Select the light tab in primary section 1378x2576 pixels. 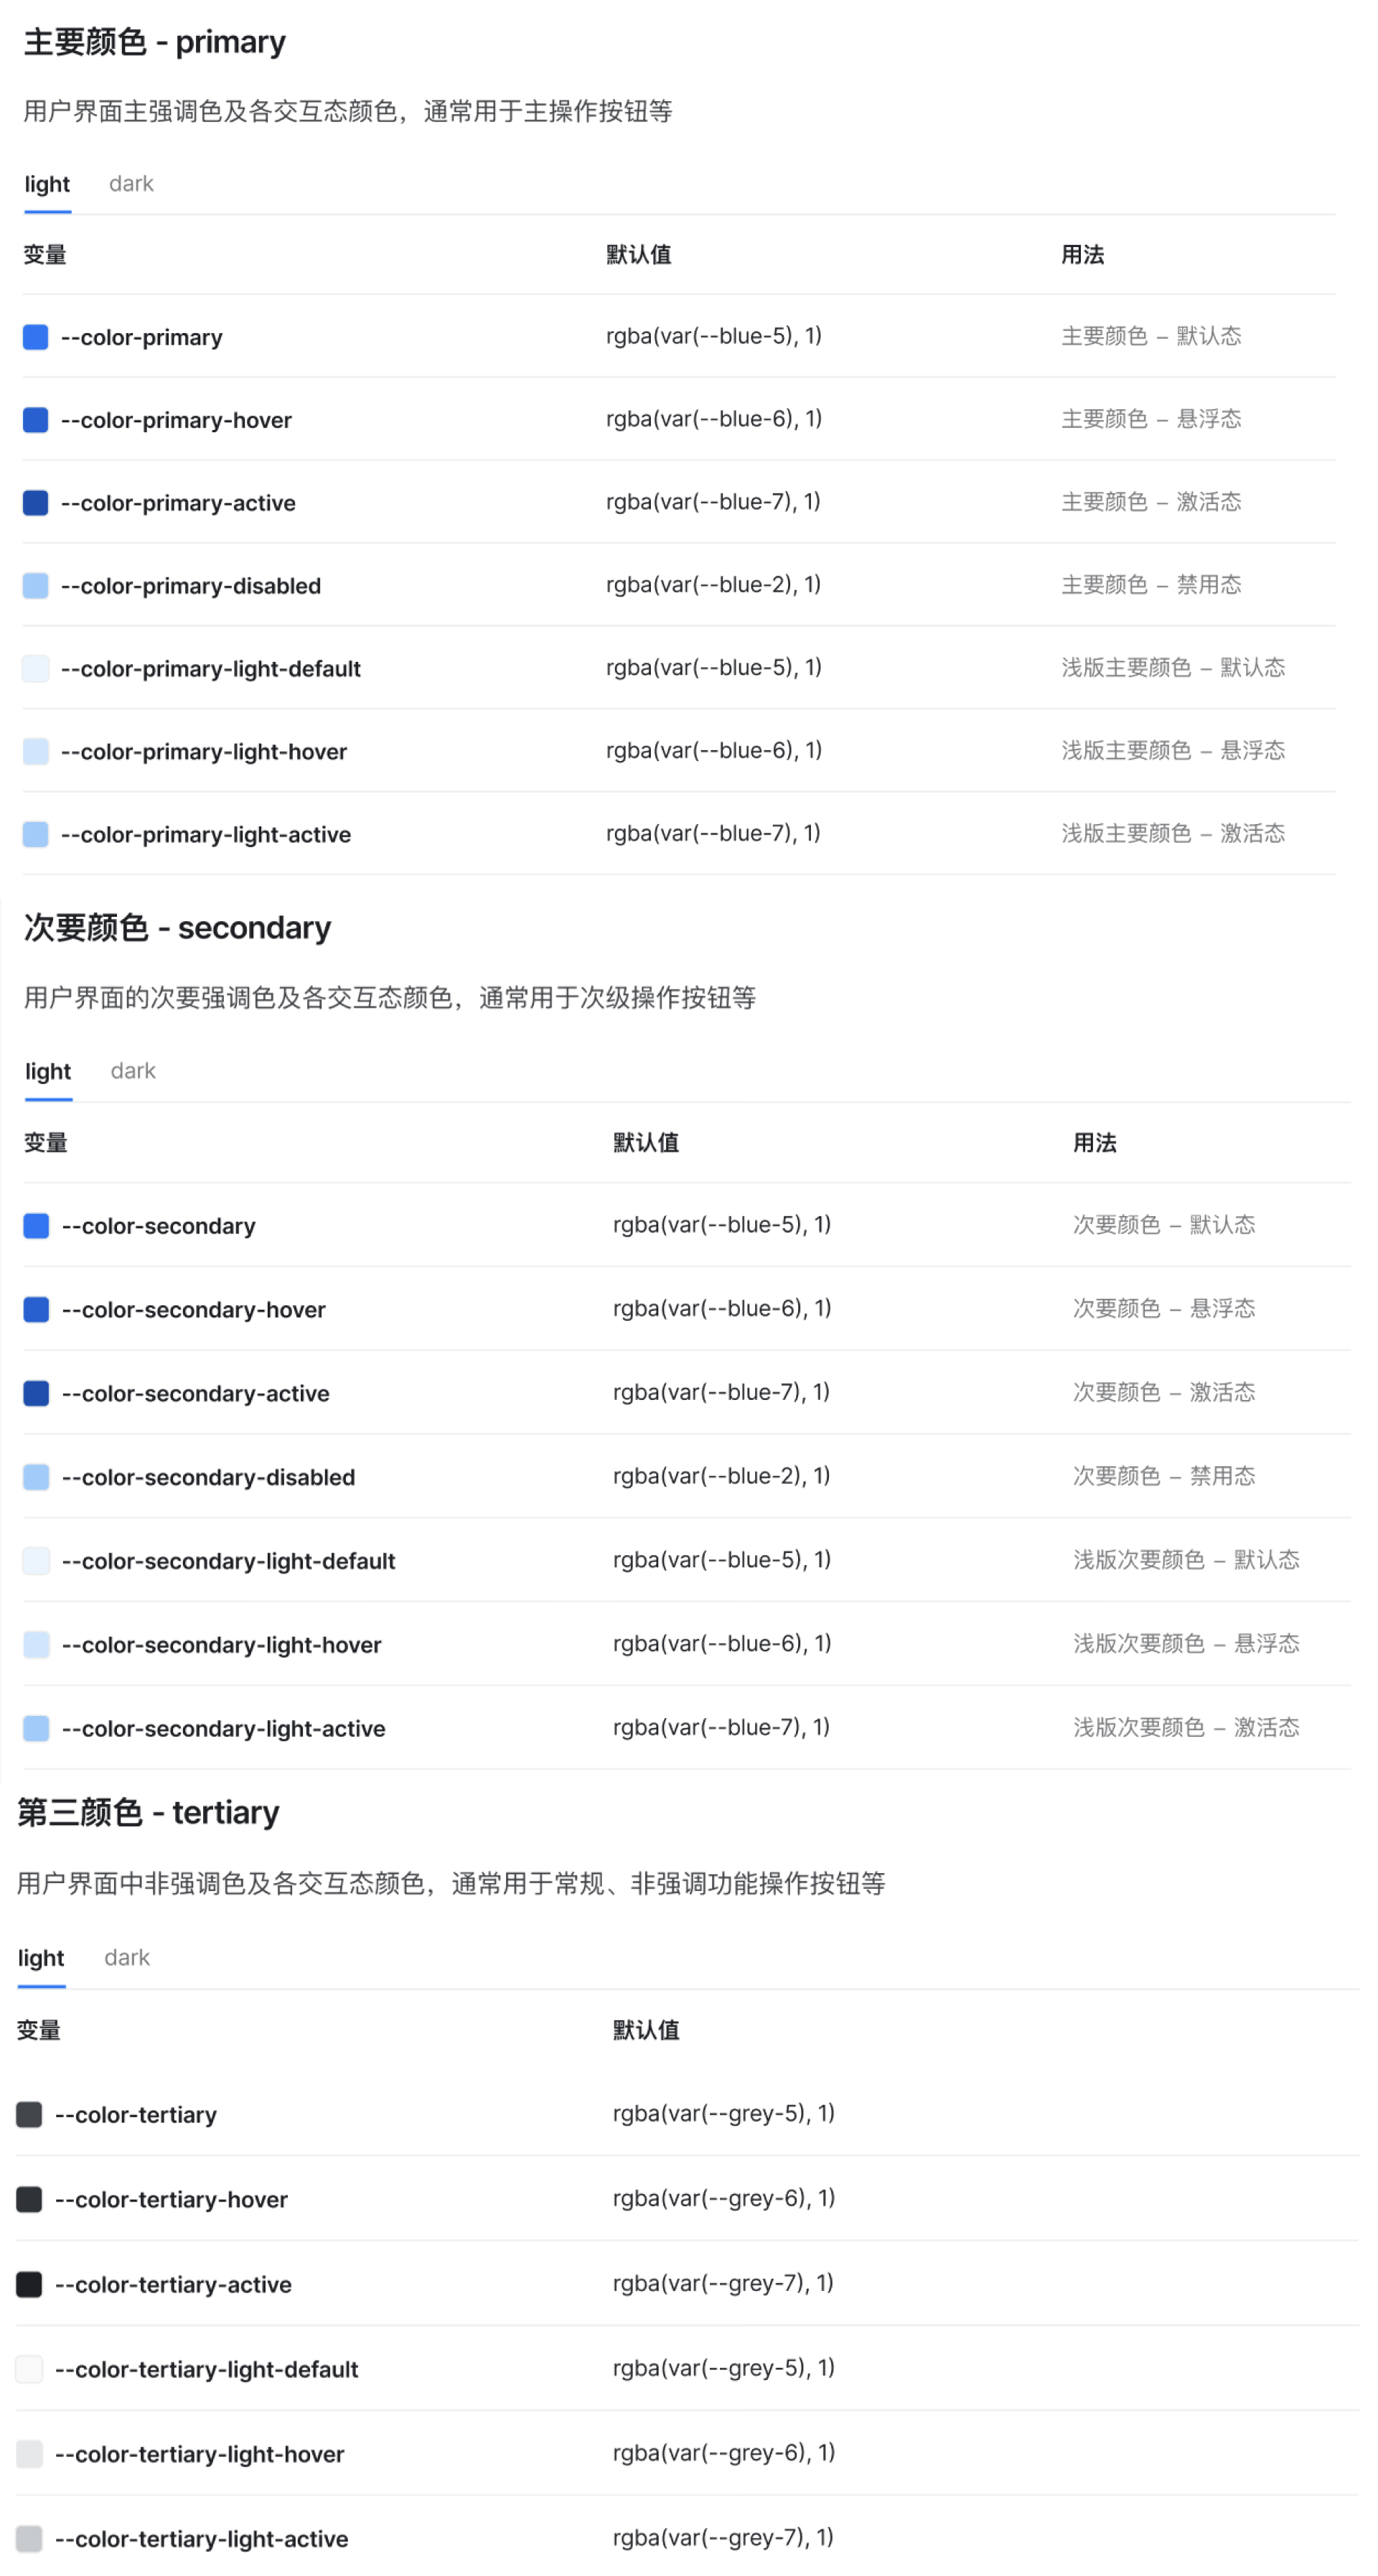[x=47, y=184]
